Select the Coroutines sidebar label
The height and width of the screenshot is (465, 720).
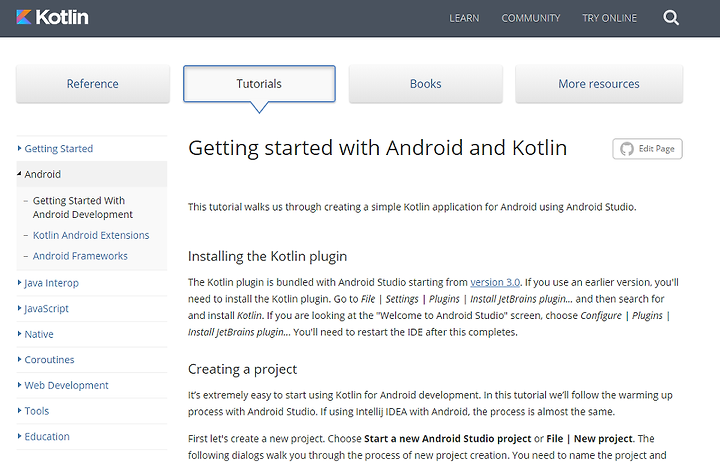click(49, 359)
